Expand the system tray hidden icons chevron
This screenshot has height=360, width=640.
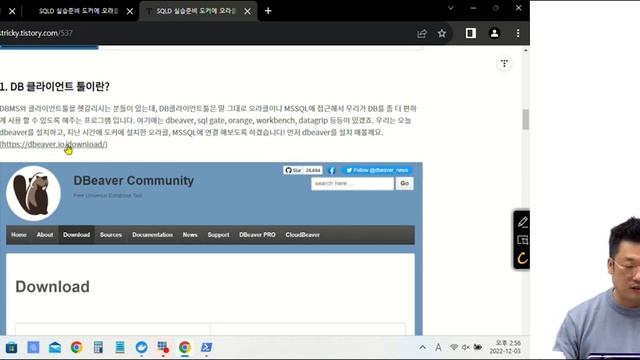point(423,347)
